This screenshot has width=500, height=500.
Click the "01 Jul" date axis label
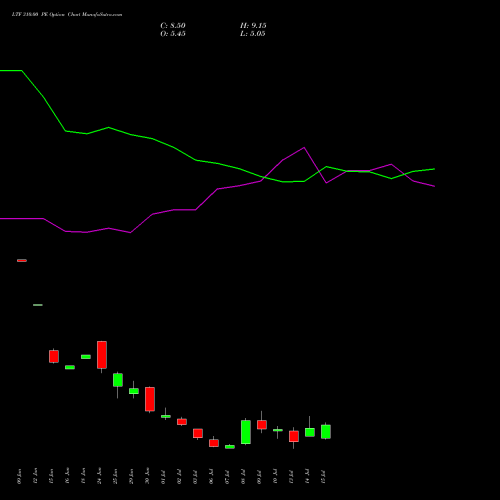tap(163, 477)
